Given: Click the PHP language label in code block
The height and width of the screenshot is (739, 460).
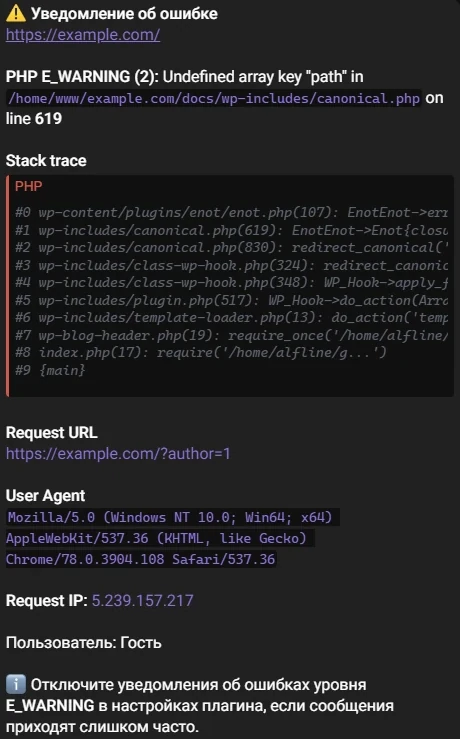Looking at the screenshot, I should pyautogui.click(x=28, y=186).
